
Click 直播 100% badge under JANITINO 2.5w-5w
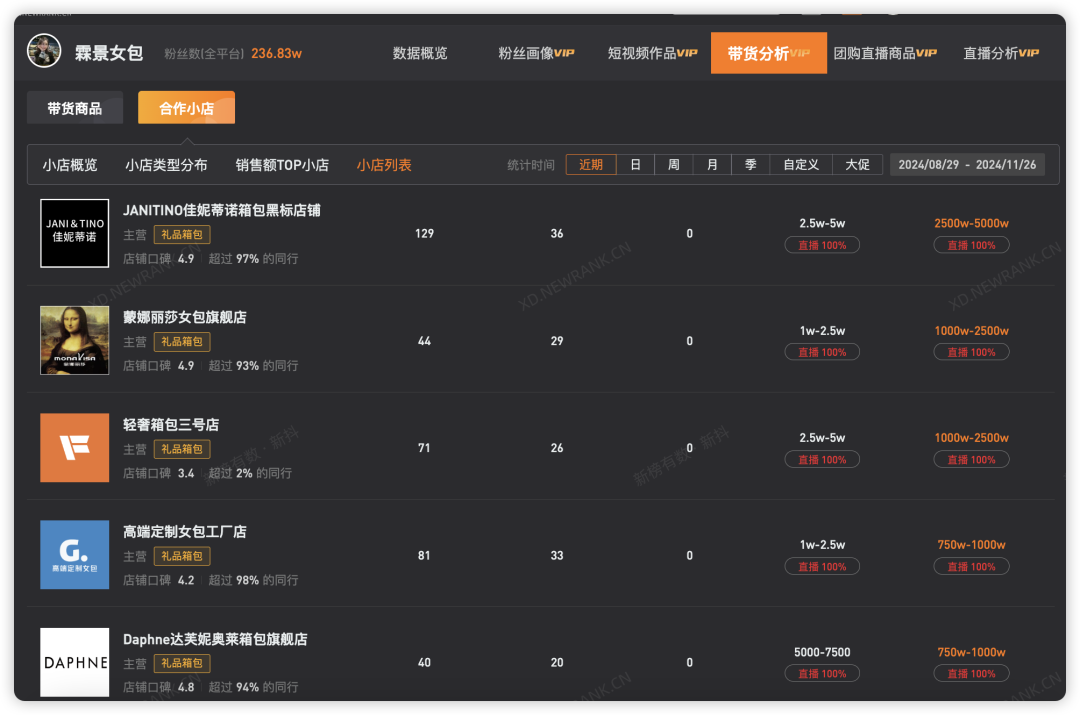coord(822,245)
